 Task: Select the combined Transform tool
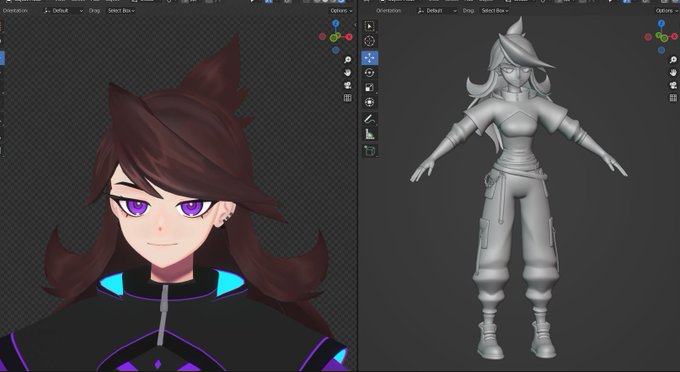[369, 102]
